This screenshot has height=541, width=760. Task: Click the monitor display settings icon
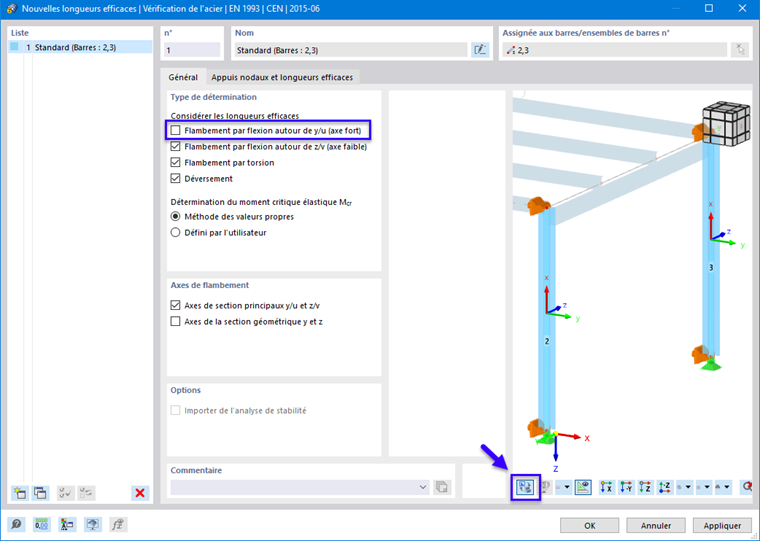tap(93, 525)
